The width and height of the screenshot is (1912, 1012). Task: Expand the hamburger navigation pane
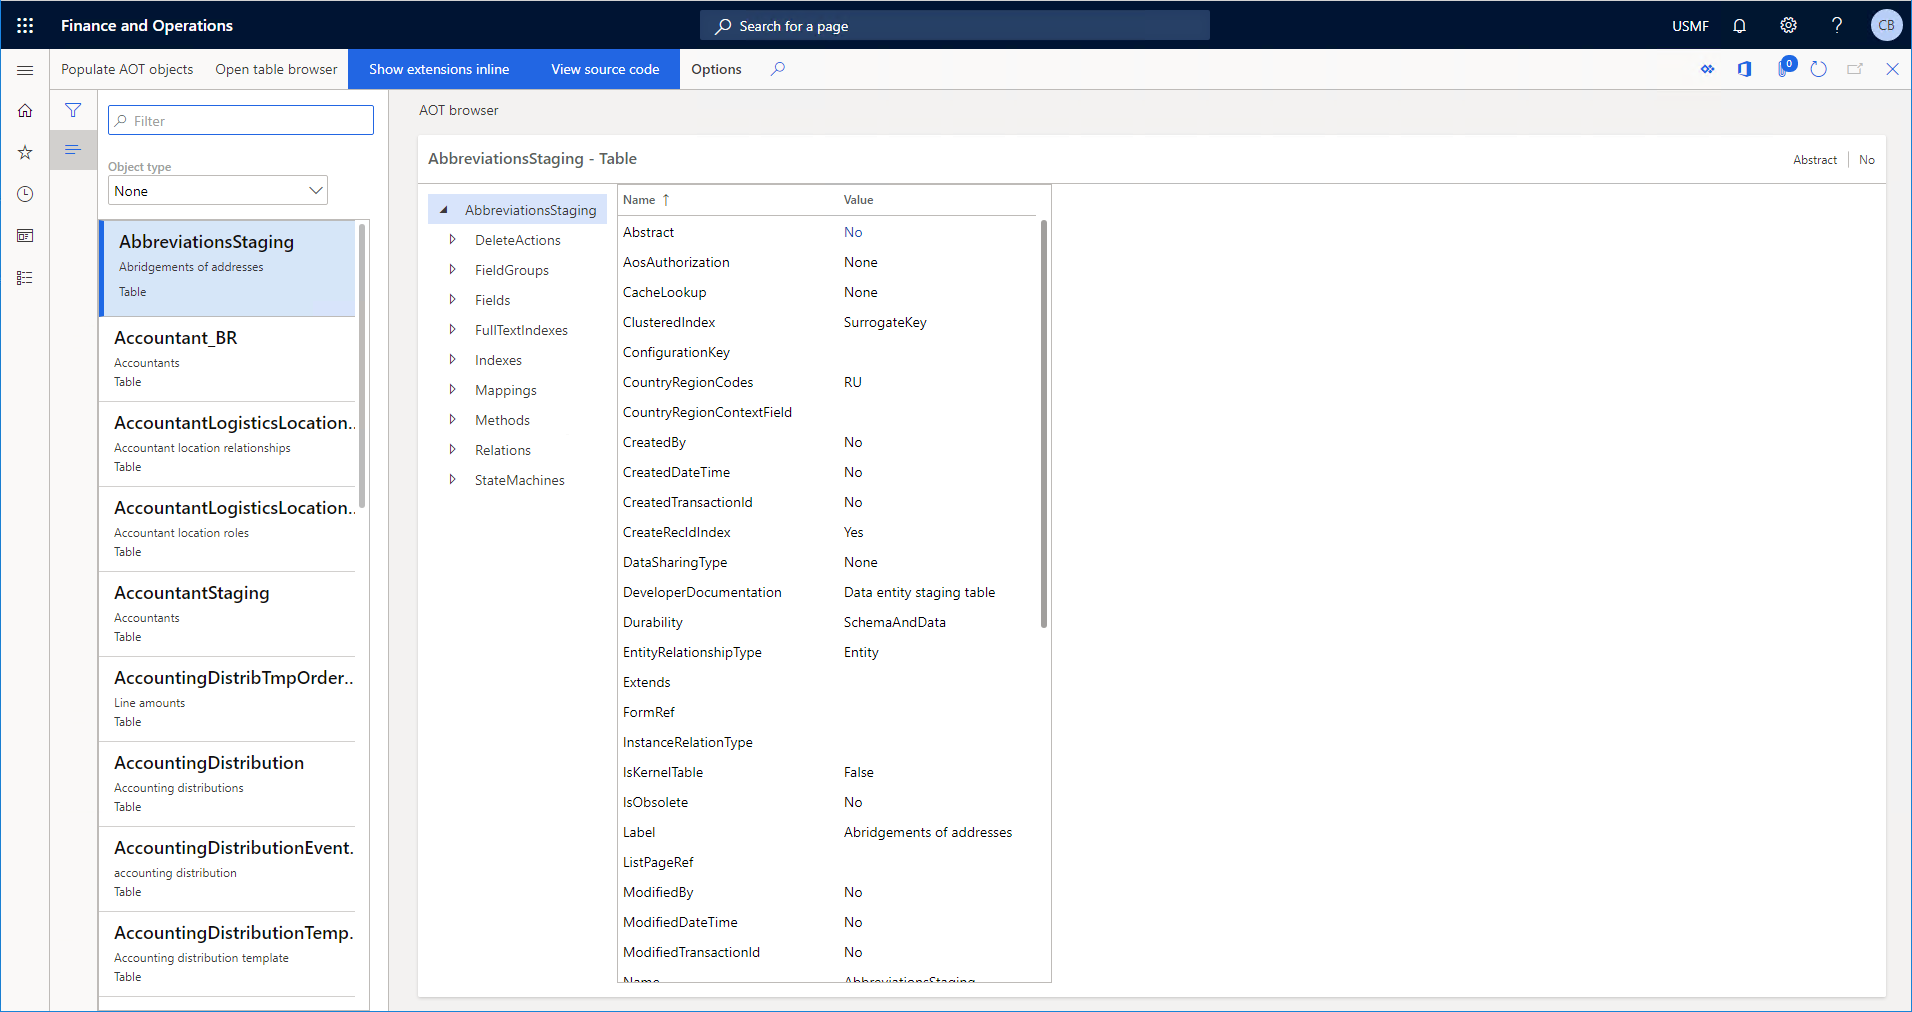coord(25,70)
